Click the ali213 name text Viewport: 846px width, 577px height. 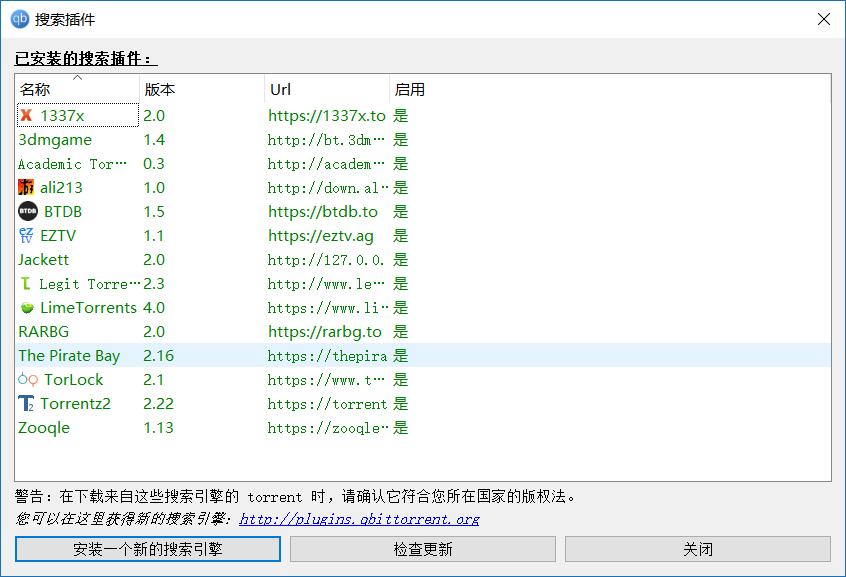click(61, 187)
